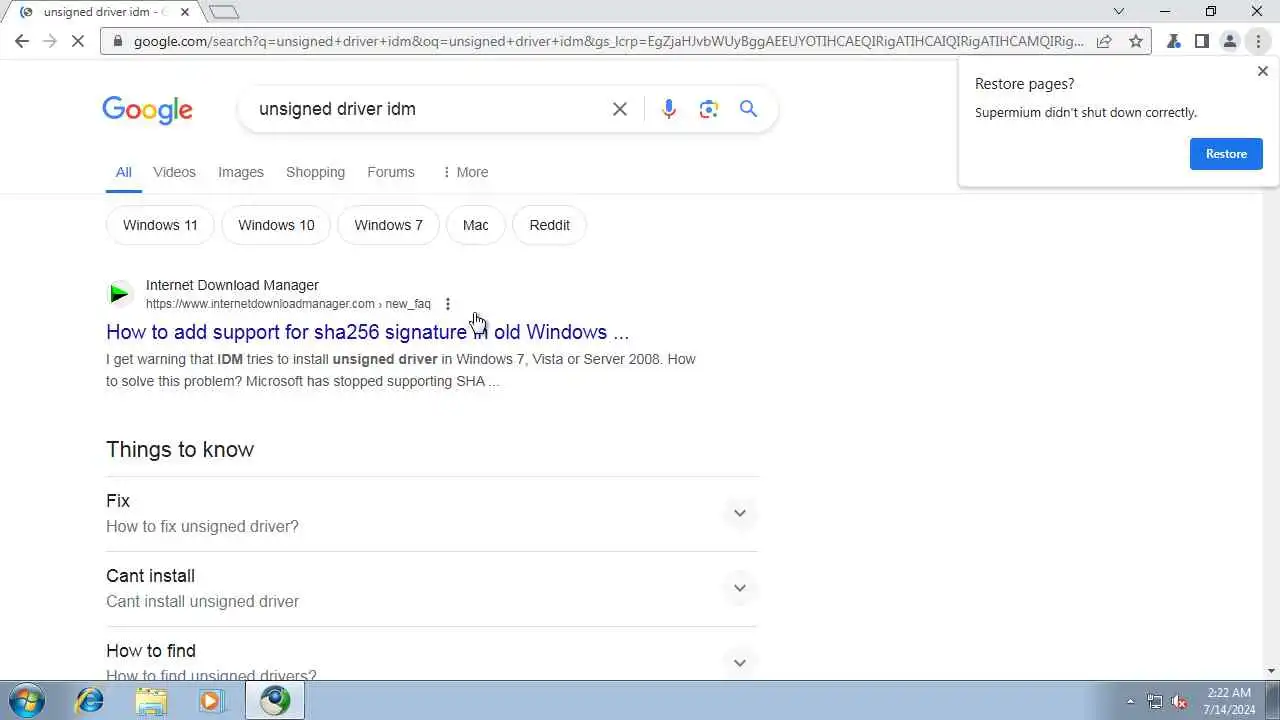Switch to the Forums tab

391,172
